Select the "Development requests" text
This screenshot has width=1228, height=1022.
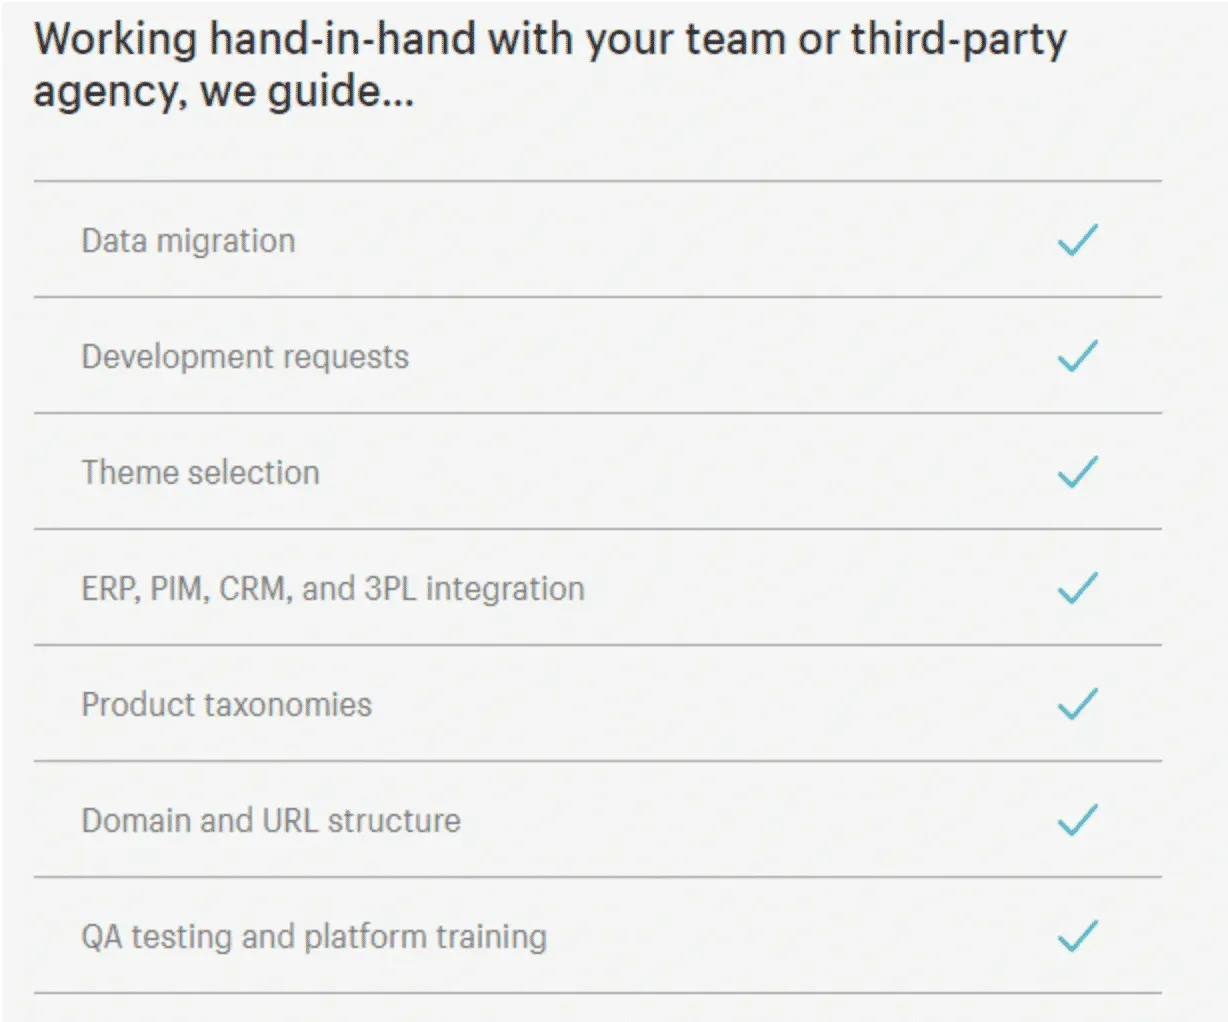coord(245,357)
